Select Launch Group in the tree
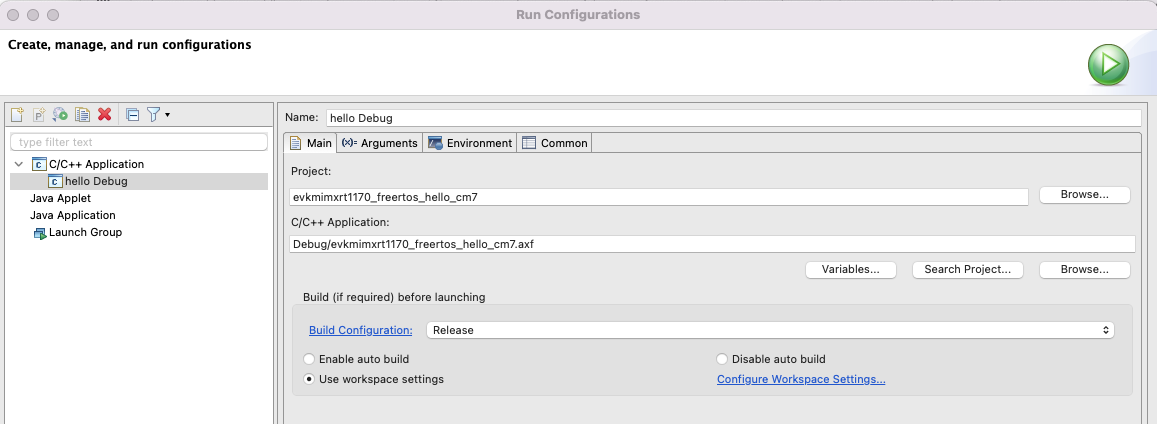Screen dimensions: 1157x424 coord(85,232)
